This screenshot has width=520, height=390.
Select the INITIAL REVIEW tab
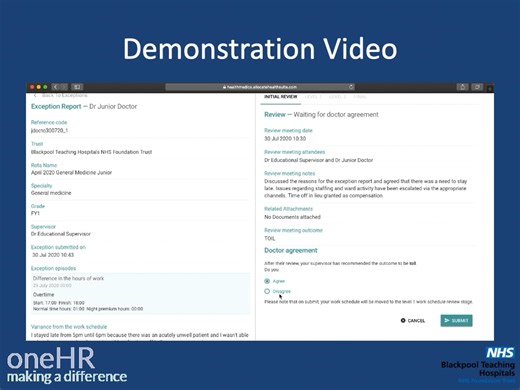click(280, 97)
